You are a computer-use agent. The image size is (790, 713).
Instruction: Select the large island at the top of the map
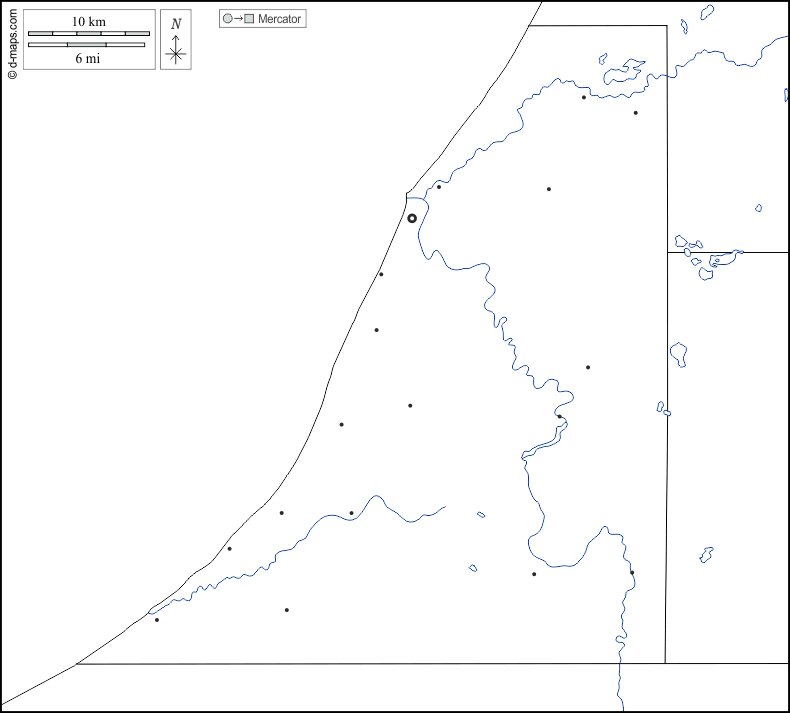[624, 71]
